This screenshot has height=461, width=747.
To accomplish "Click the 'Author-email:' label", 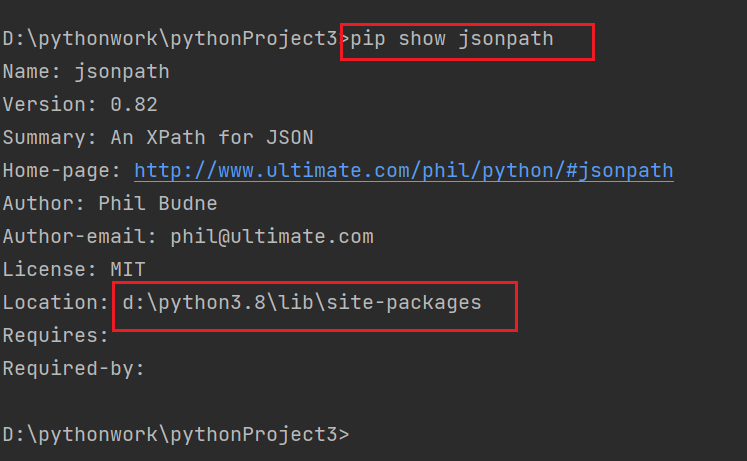I will click(x=77, y=237).
